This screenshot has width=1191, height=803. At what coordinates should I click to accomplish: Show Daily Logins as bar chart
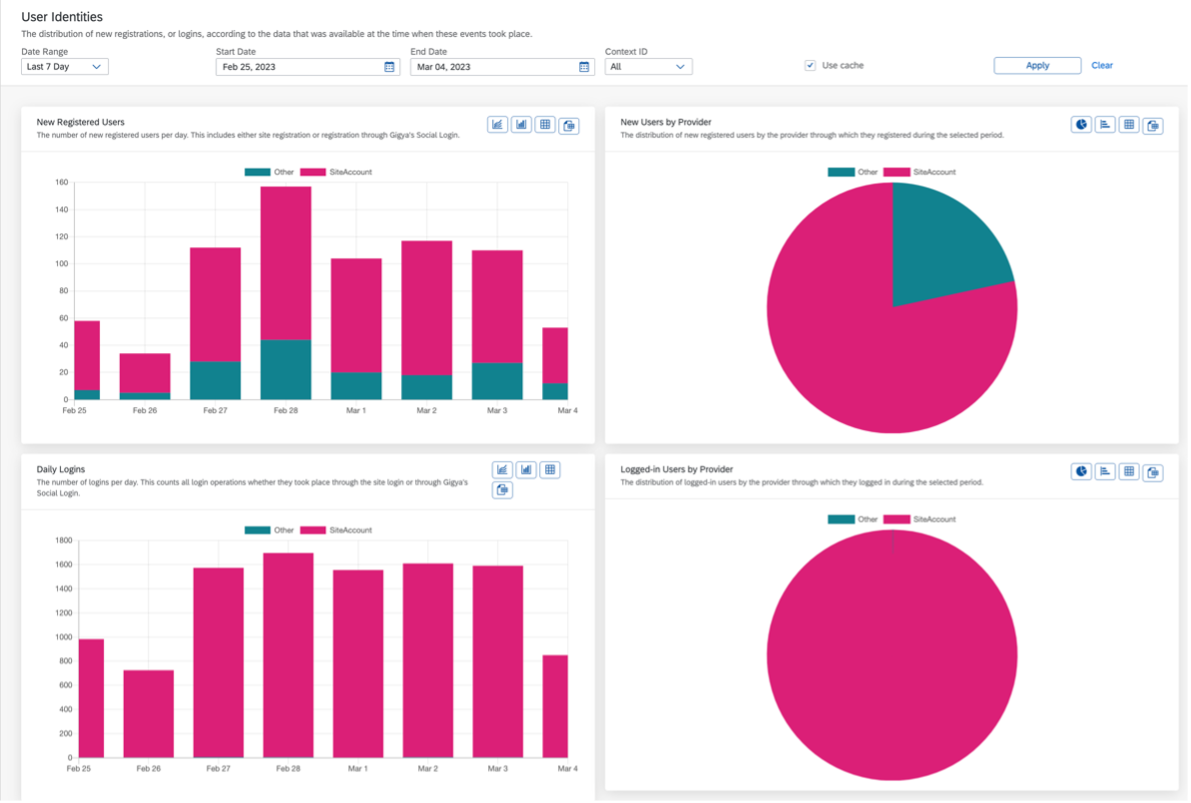[x=526, y=470]
